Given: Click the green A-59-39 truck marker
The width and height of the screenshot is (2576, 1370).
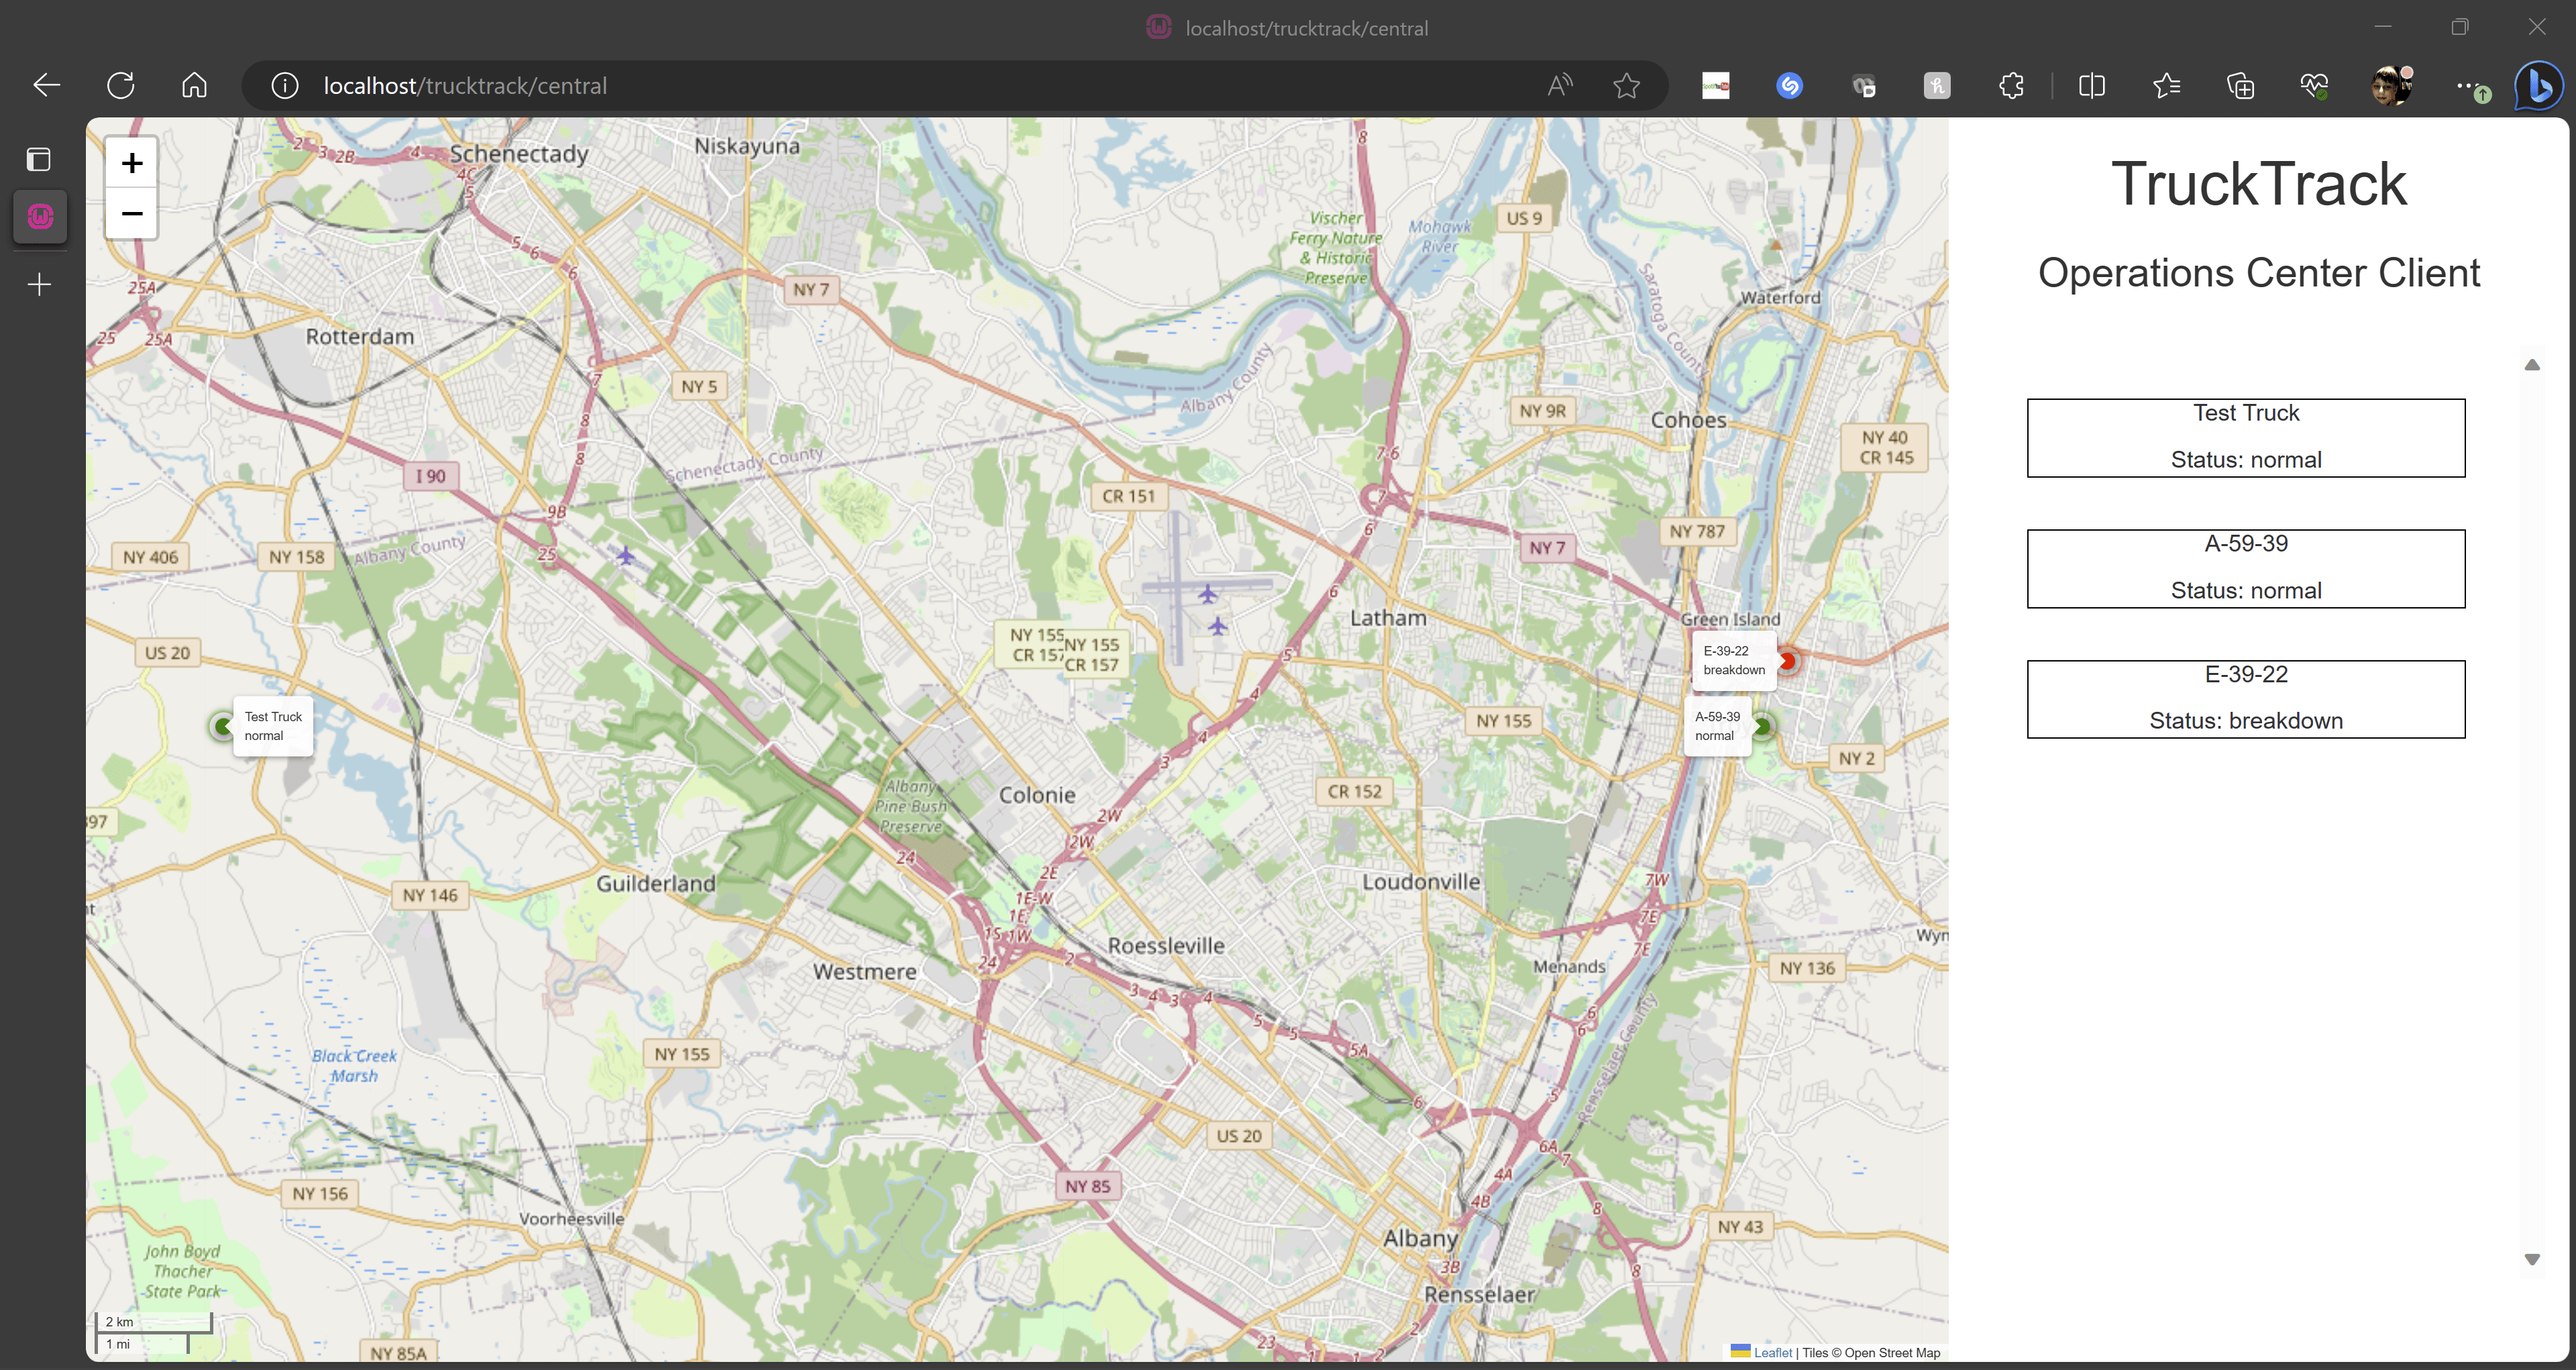Looking at the screenshot, I should (x=1762, y=727).
